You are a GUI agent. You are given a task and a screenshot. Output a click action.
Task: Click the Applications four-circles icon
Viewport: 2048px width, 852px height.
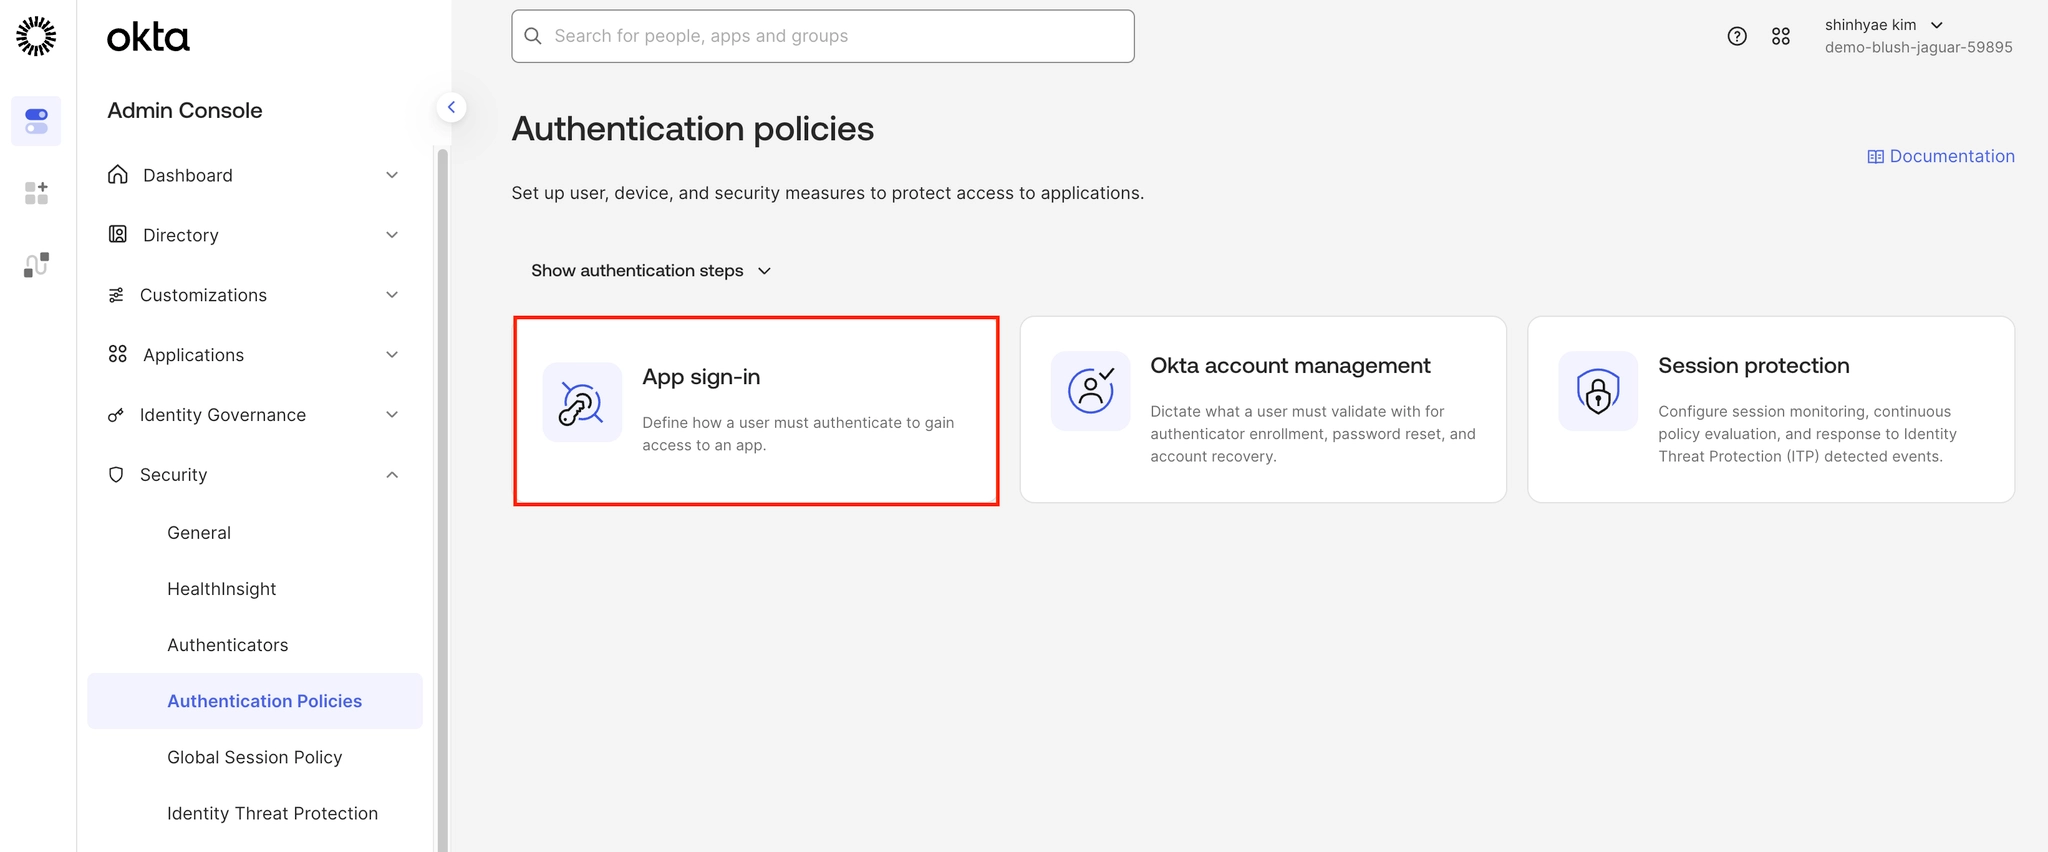coord(118,355)
